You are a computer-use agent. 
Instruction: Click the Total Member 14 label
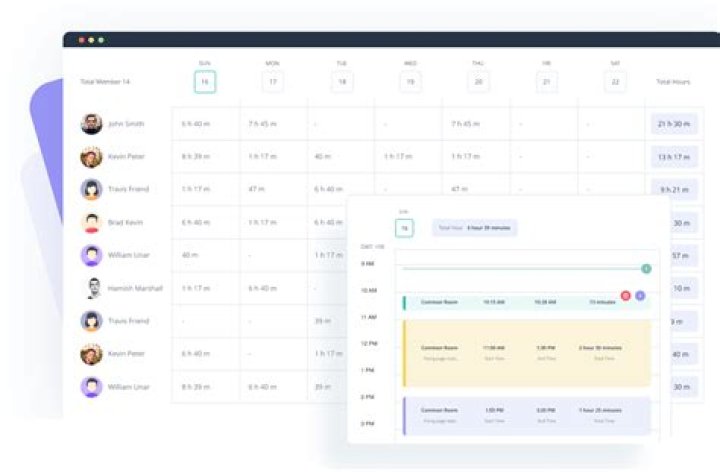[105, 82]
